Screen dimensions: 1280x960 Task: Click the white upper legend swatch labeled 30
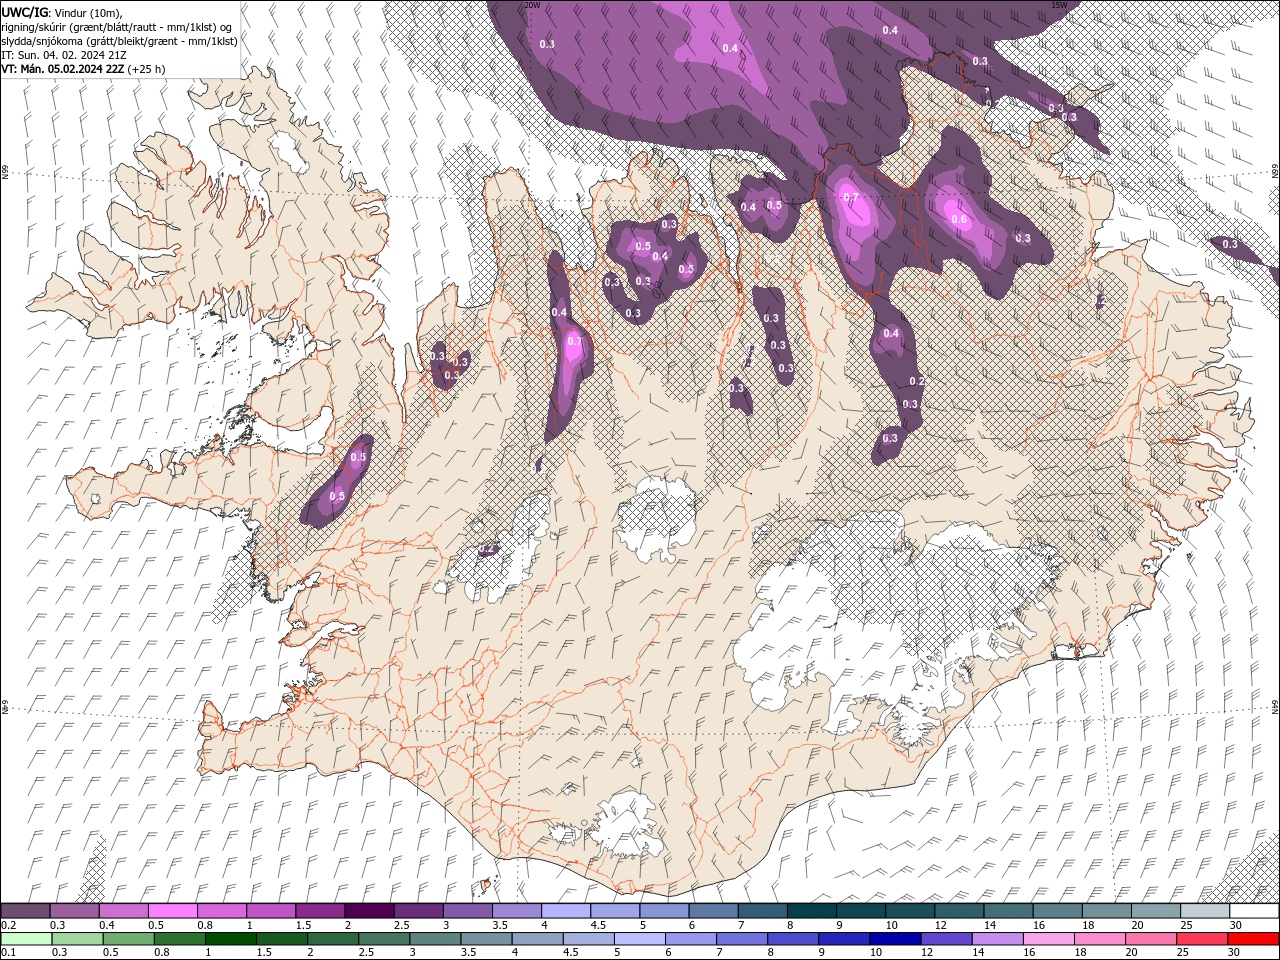click(x=1253, y=910)
